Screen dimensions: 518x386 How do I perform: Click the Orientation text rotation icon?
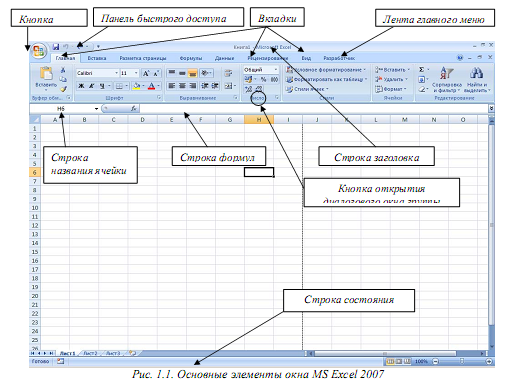coord(205,73)
